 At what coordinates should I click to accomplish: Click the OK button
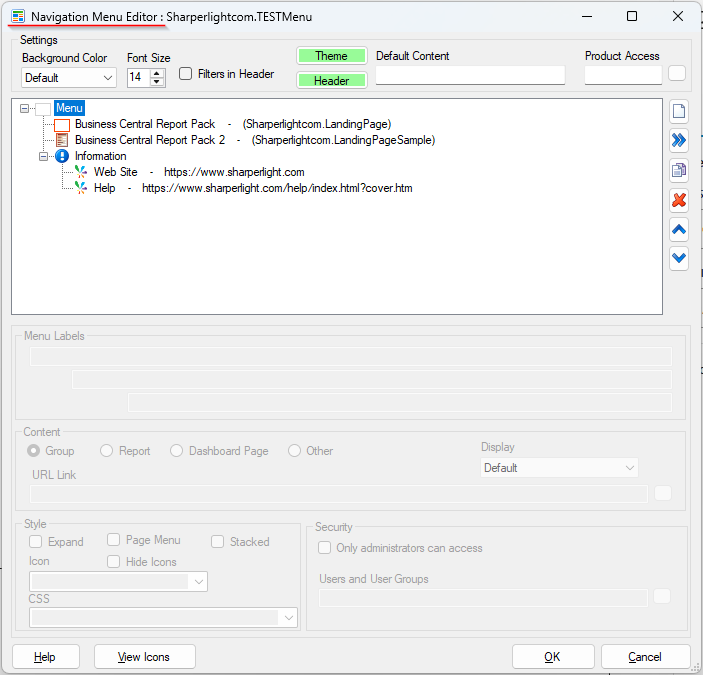click(x=553, y=657)
